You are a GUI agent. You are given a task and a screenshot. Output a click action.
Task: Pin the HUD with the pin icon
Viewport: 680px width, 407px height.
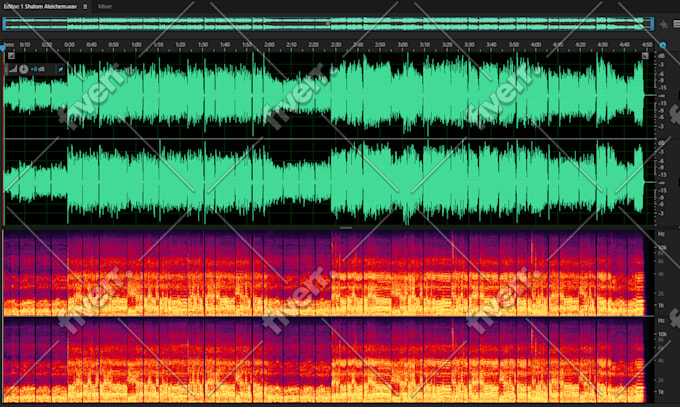click(61, 69)
